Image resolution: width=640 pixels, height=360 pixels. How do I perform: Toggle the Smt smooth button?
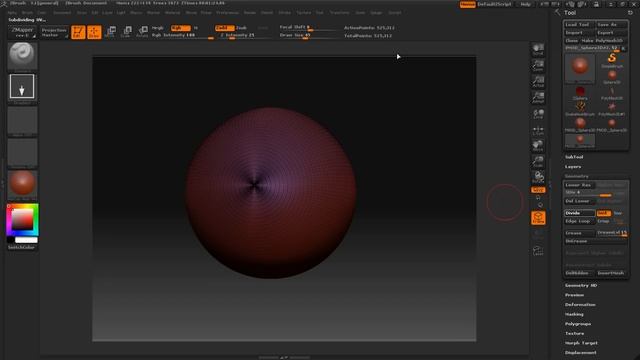click(x=603, y=213)
